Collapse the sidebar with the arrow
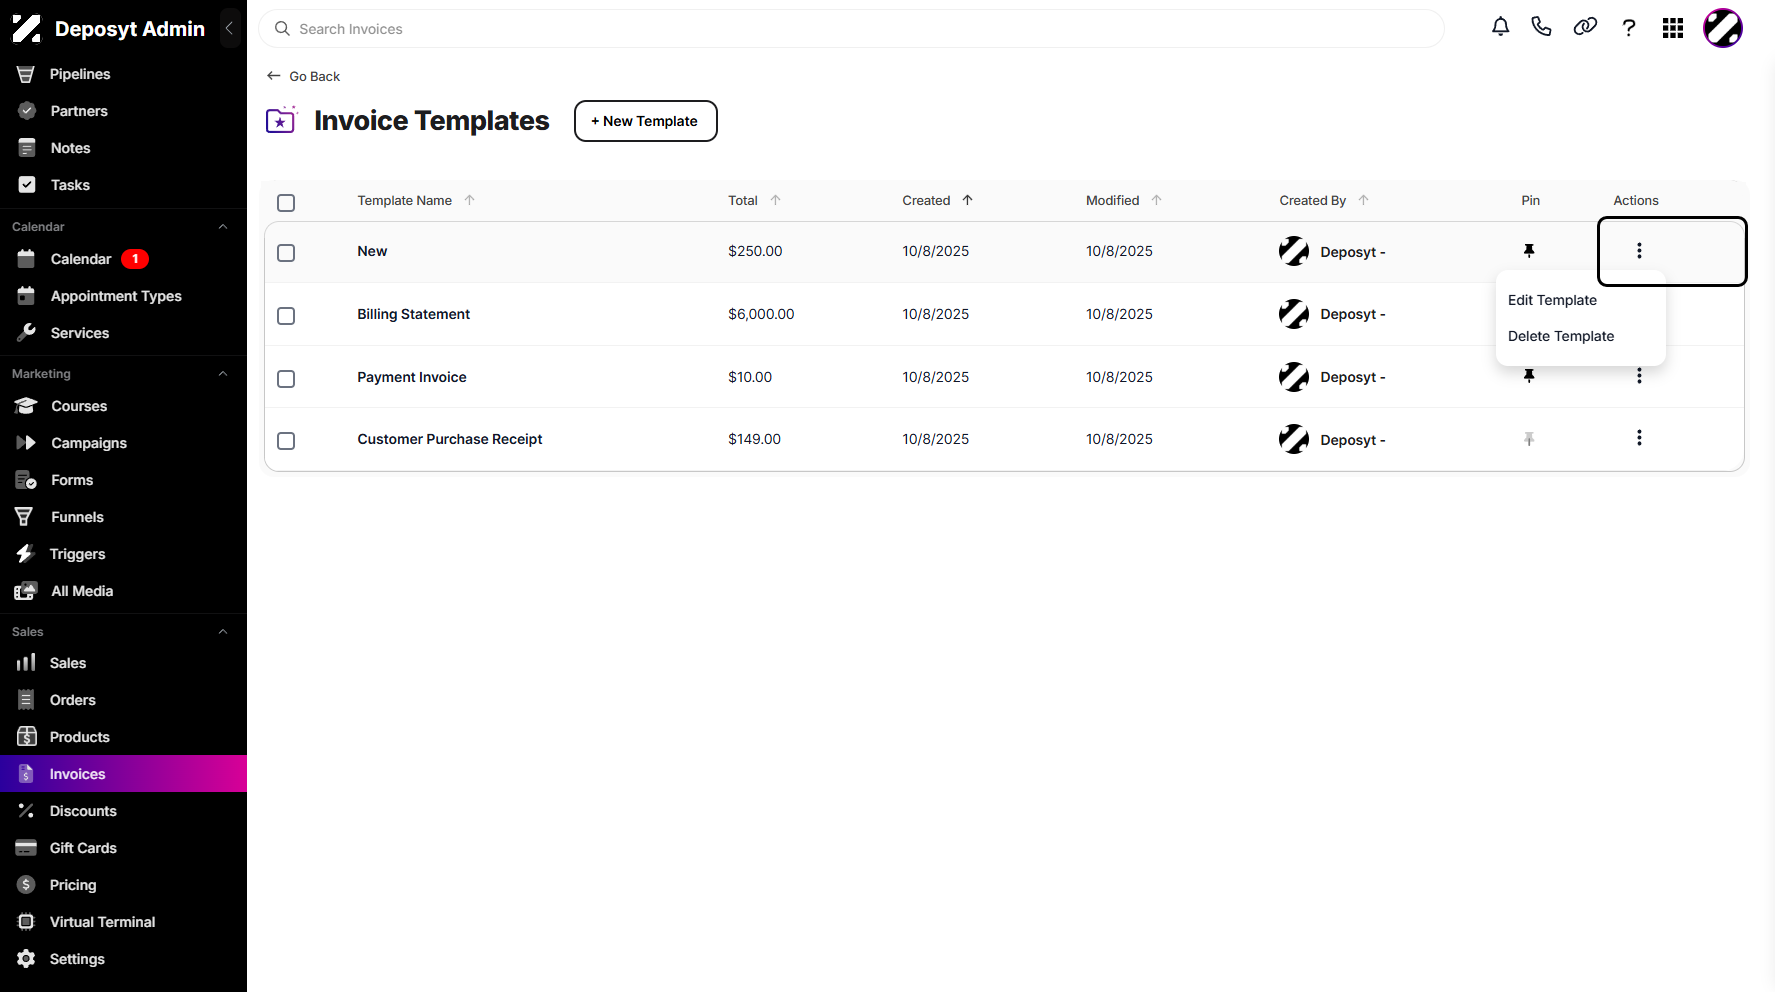 coord(229,28)
